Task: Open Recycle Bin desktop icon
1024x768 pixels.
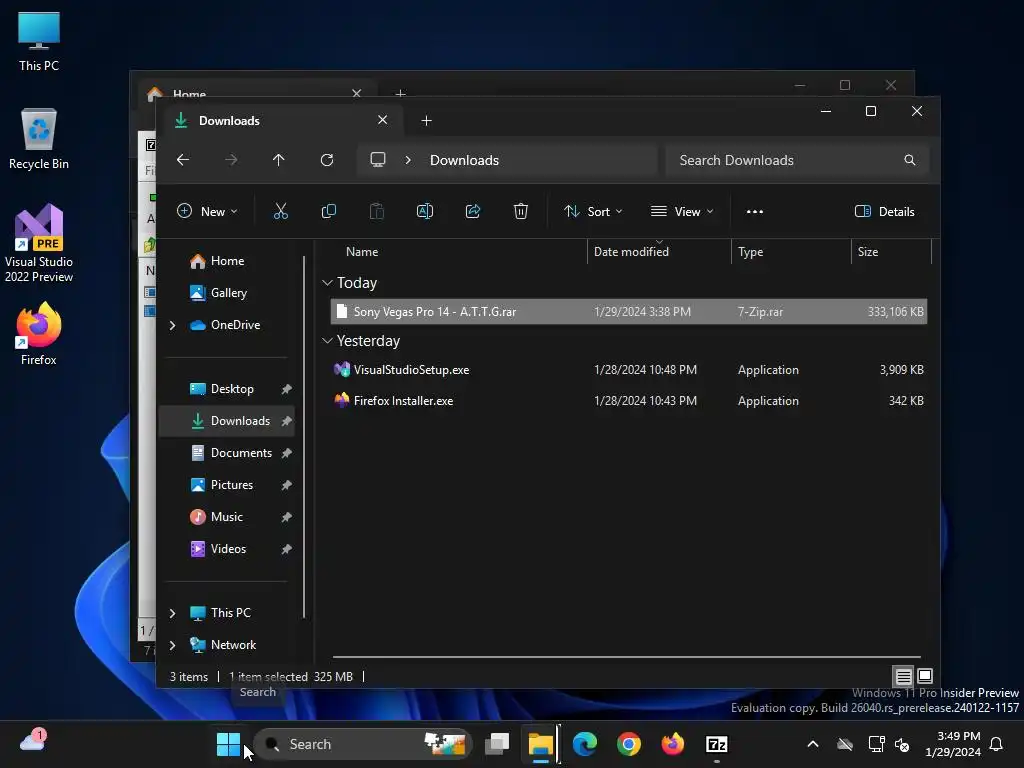Action: (39, 139)
